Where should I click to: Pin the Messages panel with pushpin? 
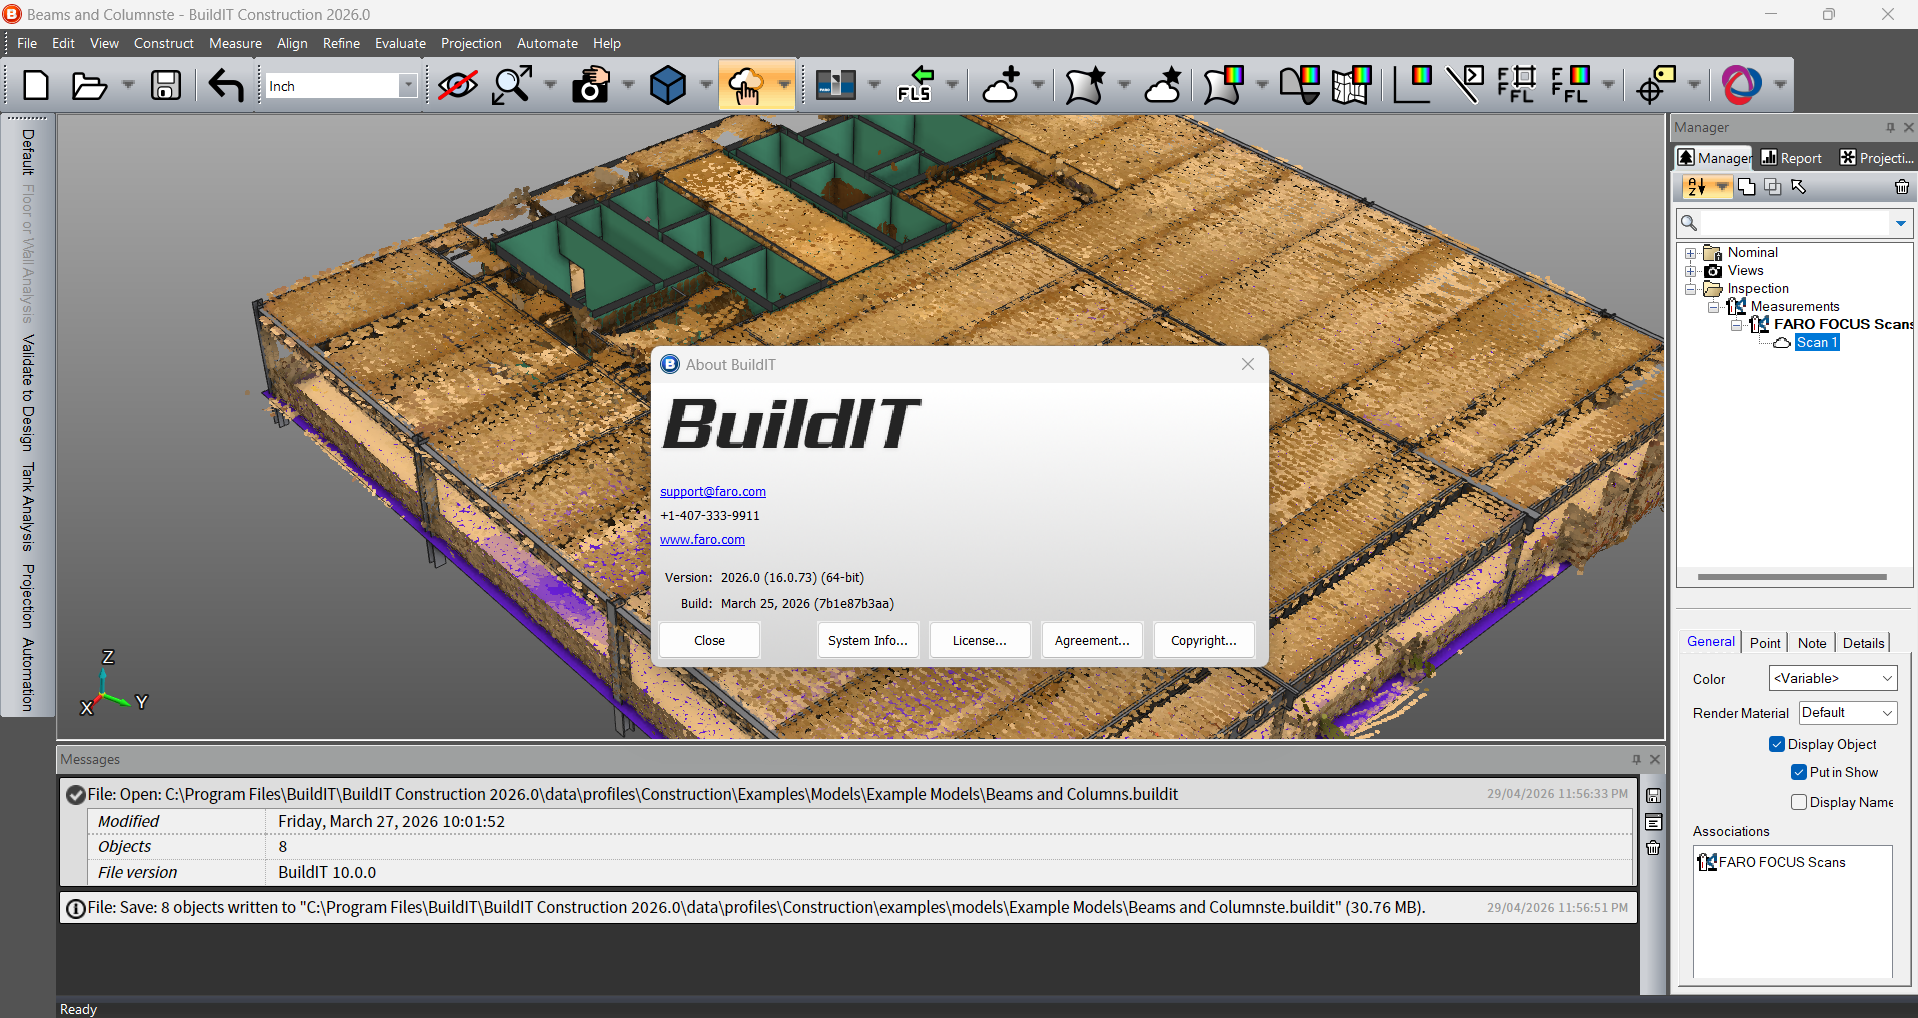click(x=1636, y=759)
